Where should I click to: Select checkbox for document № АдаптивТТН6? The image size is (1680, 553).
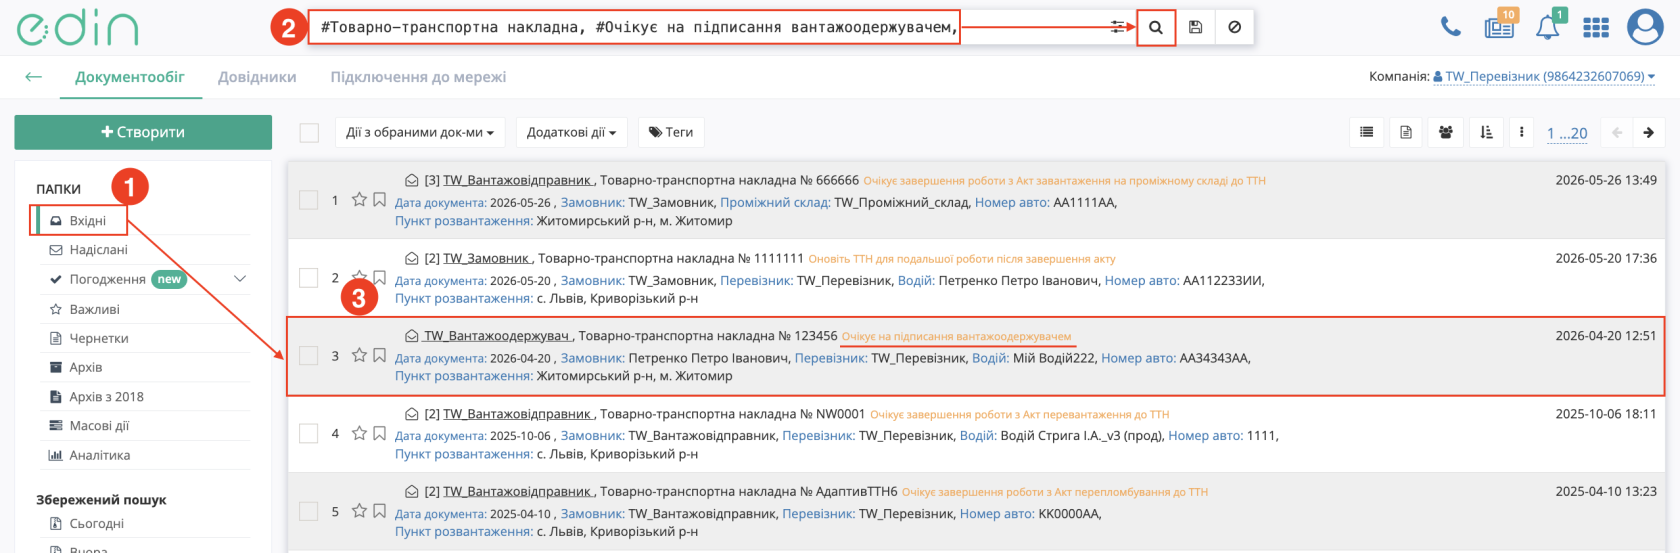pos(309,511)
